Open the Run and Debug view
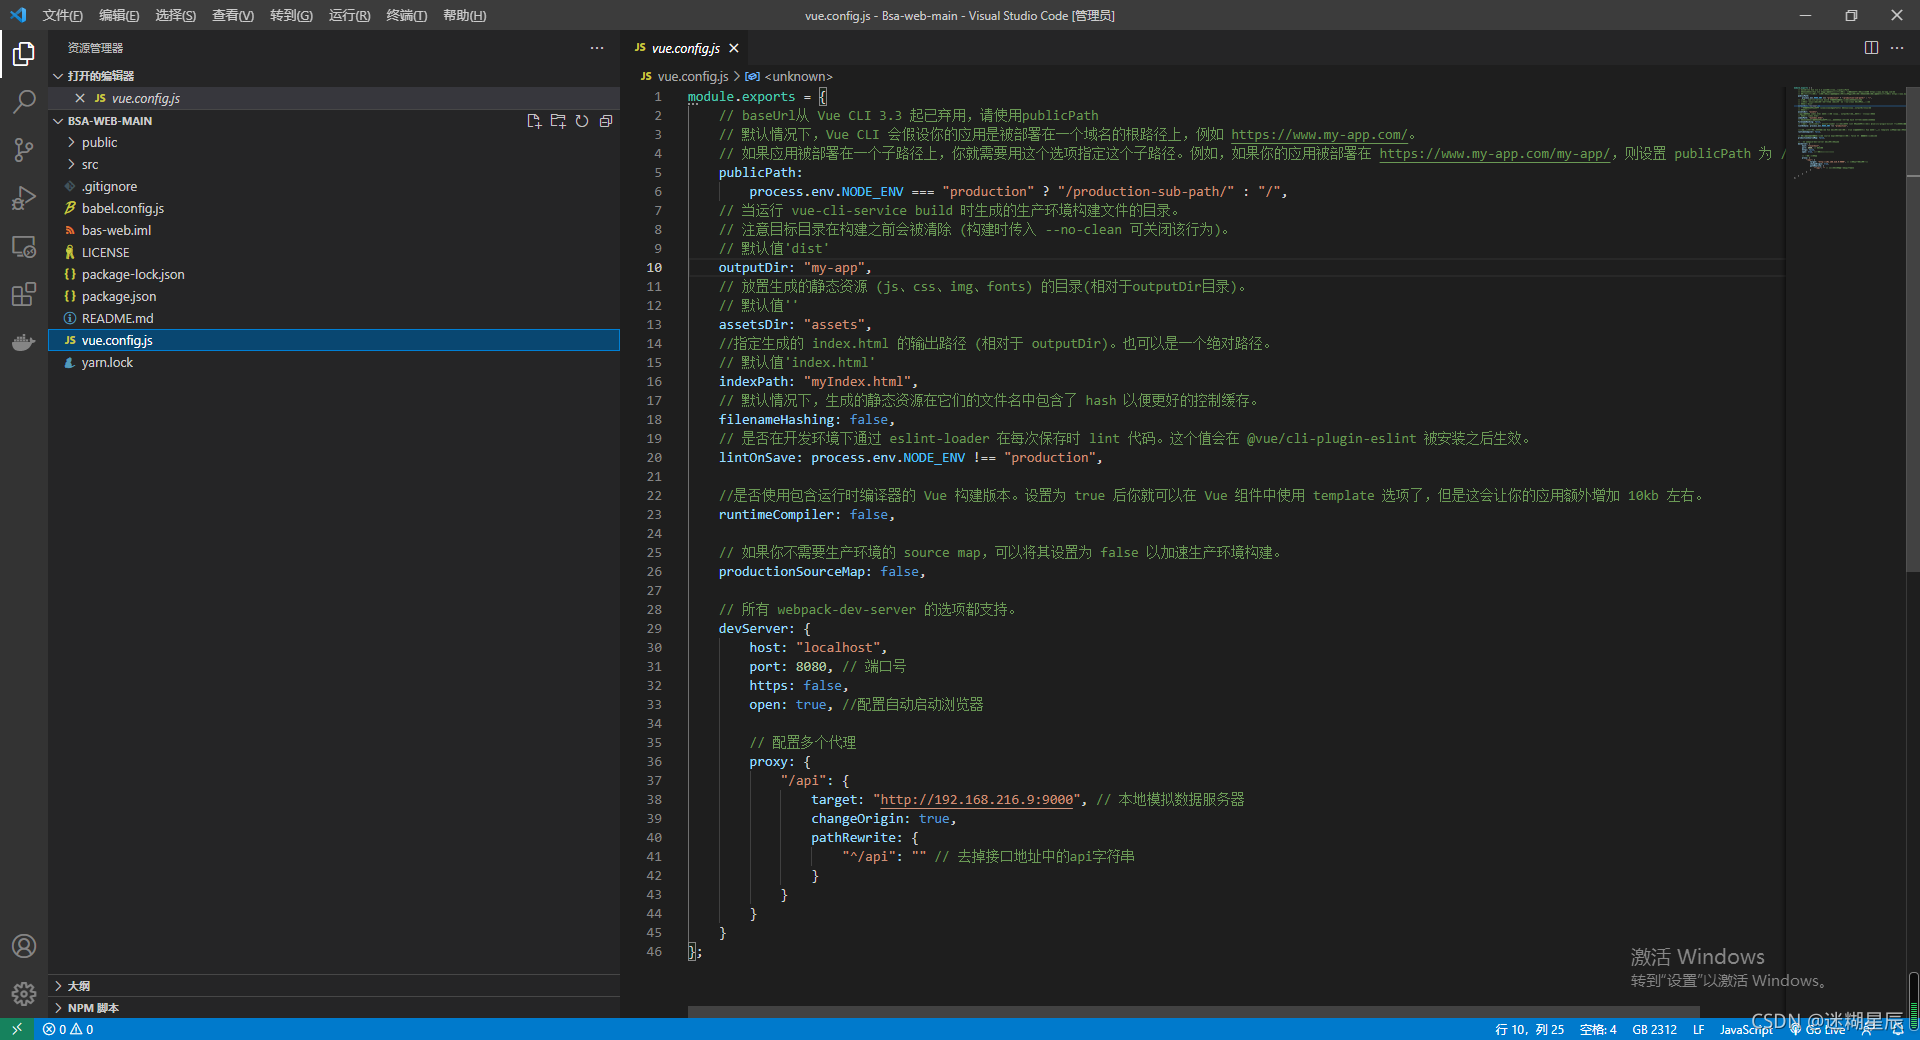The height and width of the screenshot is (1040, 1920). (x=24, y=198)
